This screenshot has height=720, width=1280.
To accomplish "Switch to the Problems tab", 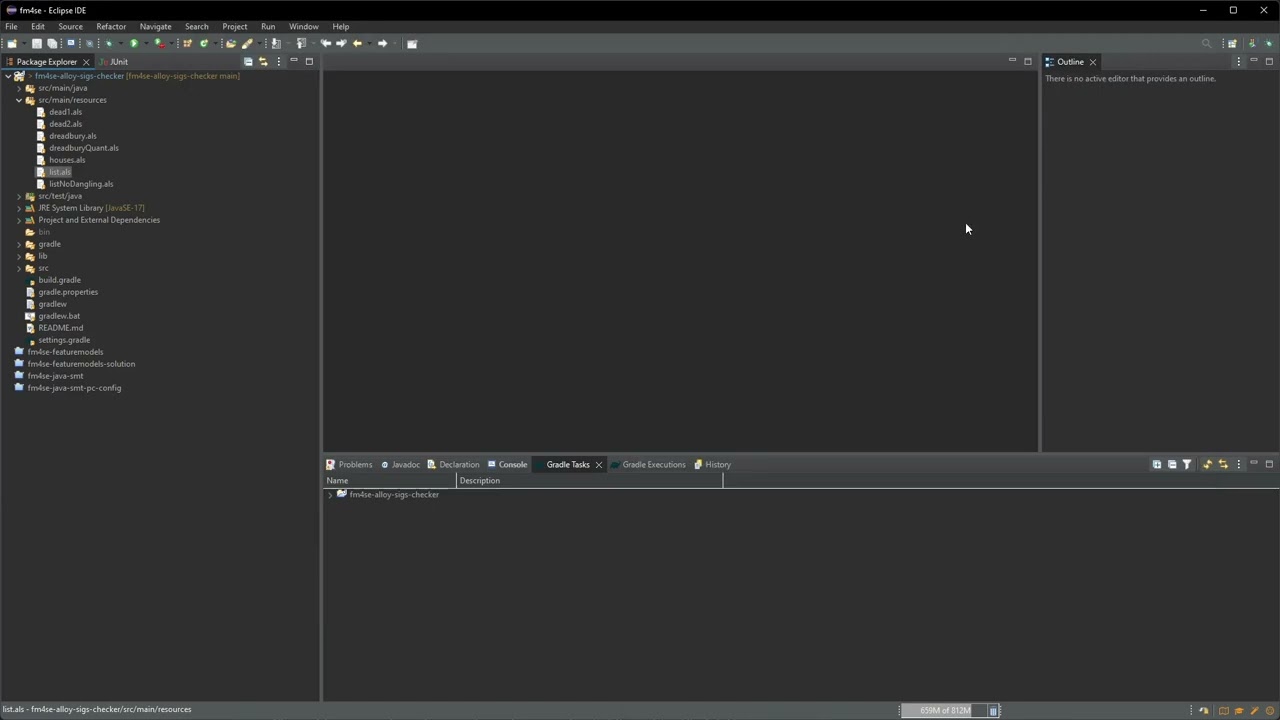I will (x=349, y=464).
